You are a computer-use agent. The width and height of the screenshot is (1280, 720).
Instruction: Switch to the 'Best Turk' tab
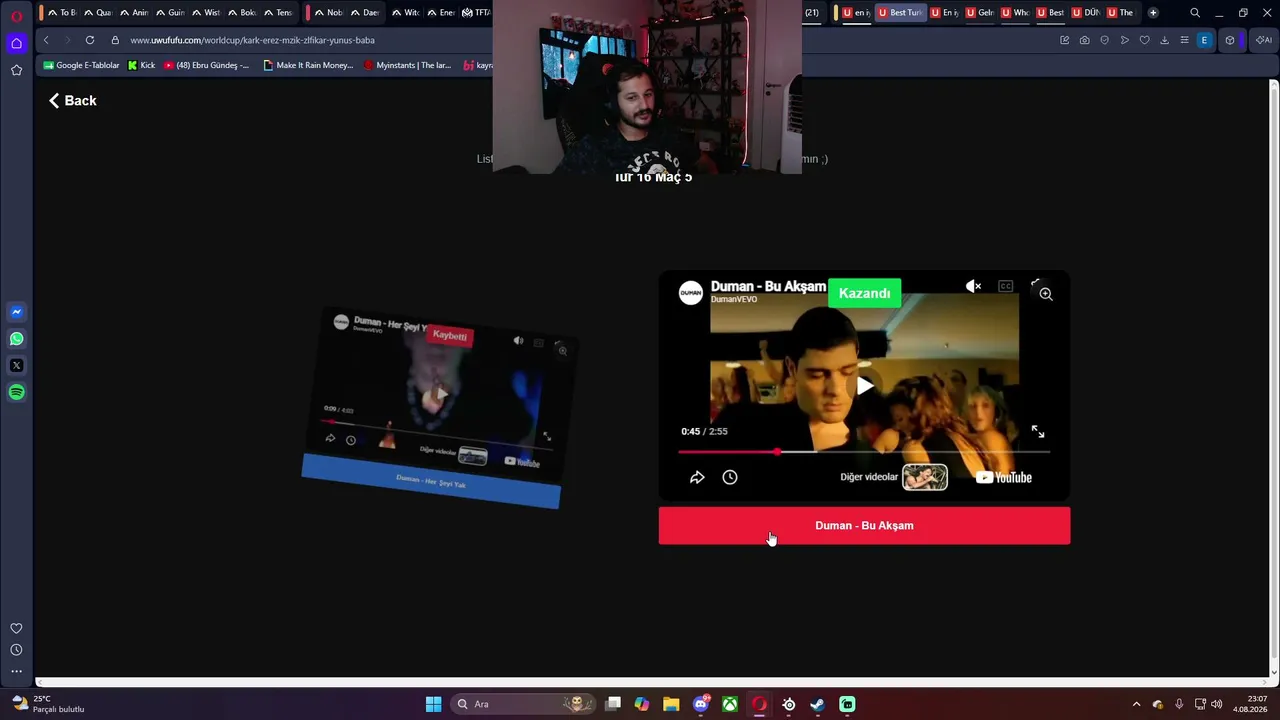coord(900,13)
